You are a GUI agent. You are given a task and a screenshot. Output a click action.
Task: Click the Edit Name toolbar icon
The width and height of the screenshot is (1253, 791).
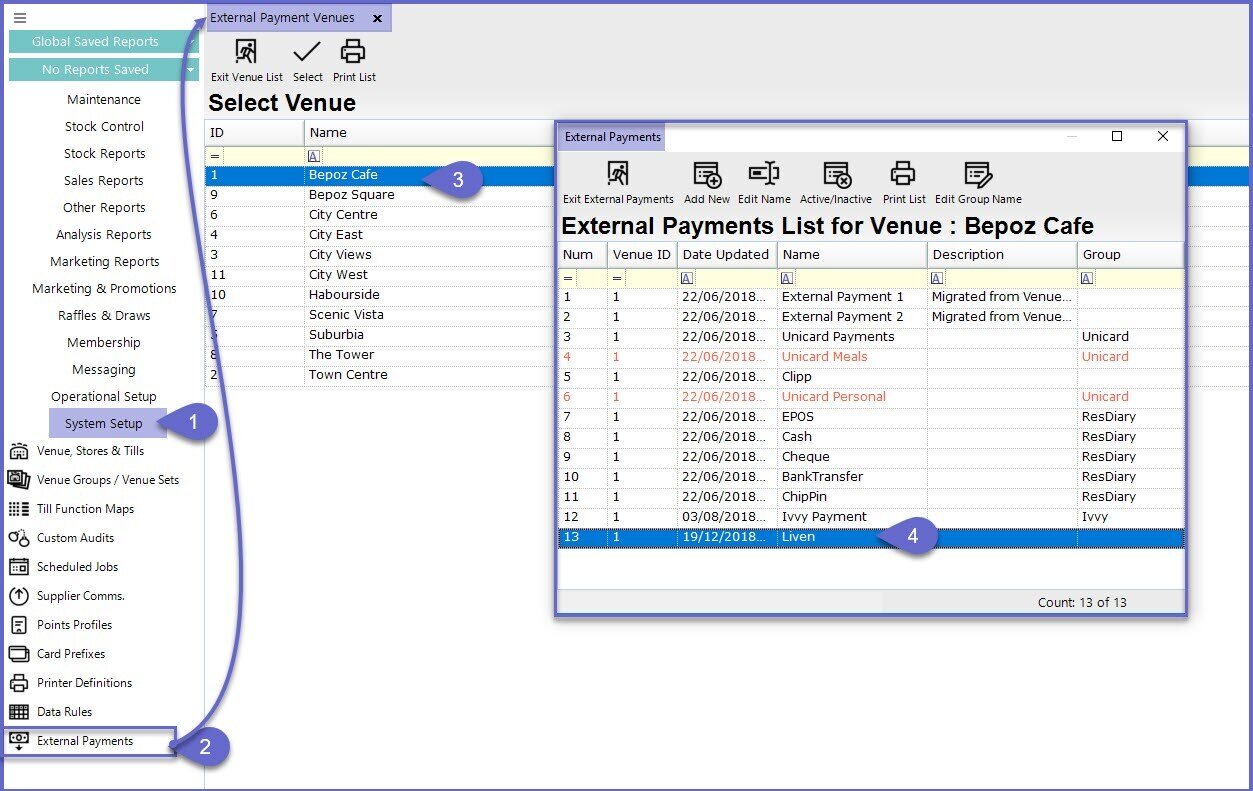(764, 175)
